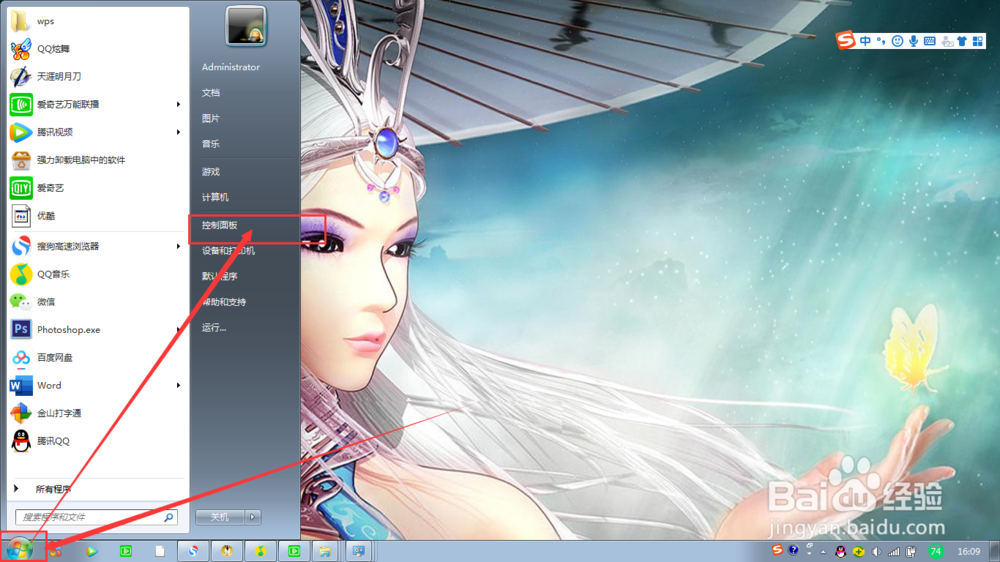Open 爱奇艺万能联播 program entry
Screen dimensions: 1000x562
97,104
